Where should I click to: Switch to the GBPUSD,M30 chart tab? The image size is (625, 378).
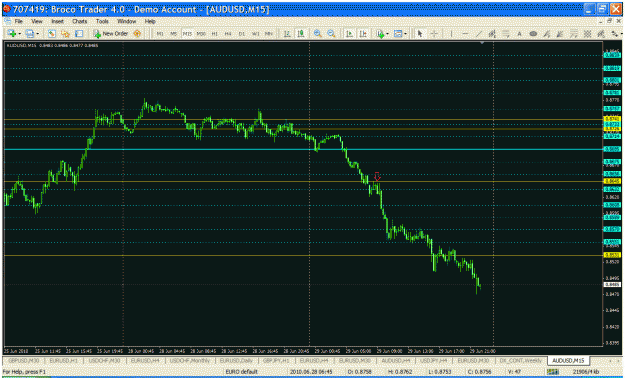[24, 360]
